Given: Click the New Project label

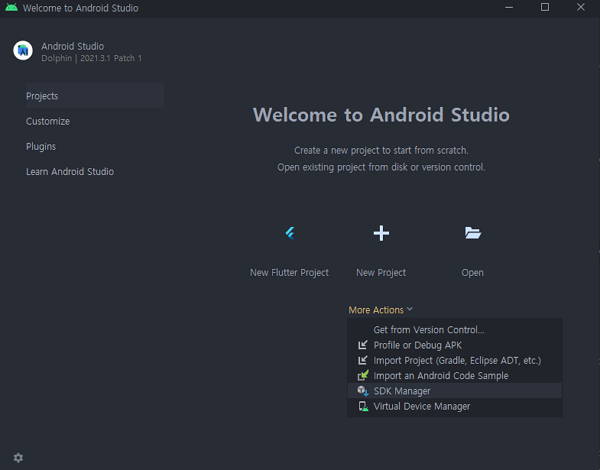Looking at the screenshot, I should pyautogui.click(x=381, y=273).
